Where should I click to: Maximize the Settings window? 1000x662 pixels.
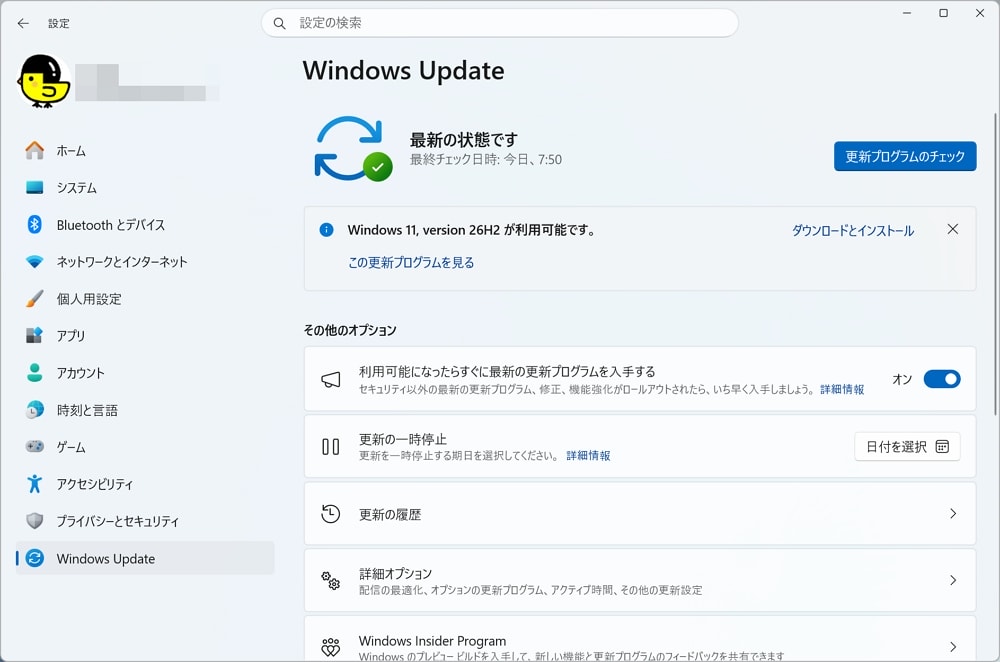coord(943,13)
